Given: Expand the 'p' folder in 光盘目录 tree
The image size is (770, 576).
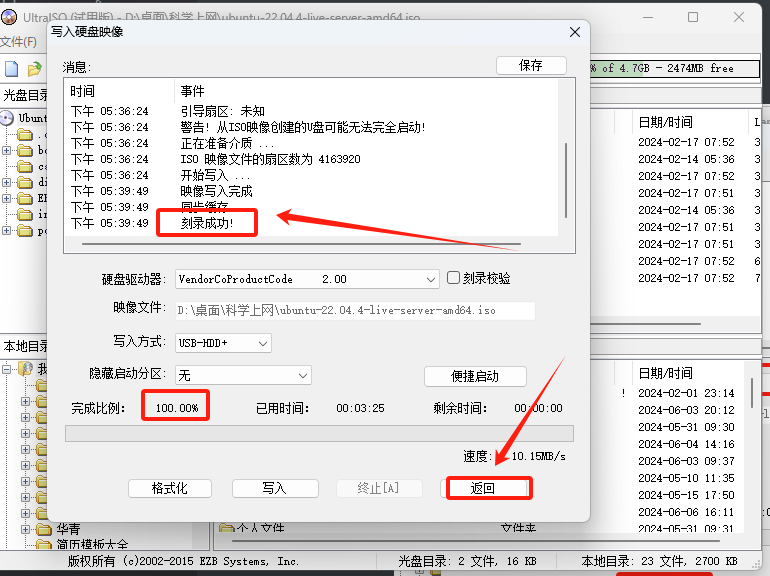Looking at the screenshot, I should coord(6,230).
